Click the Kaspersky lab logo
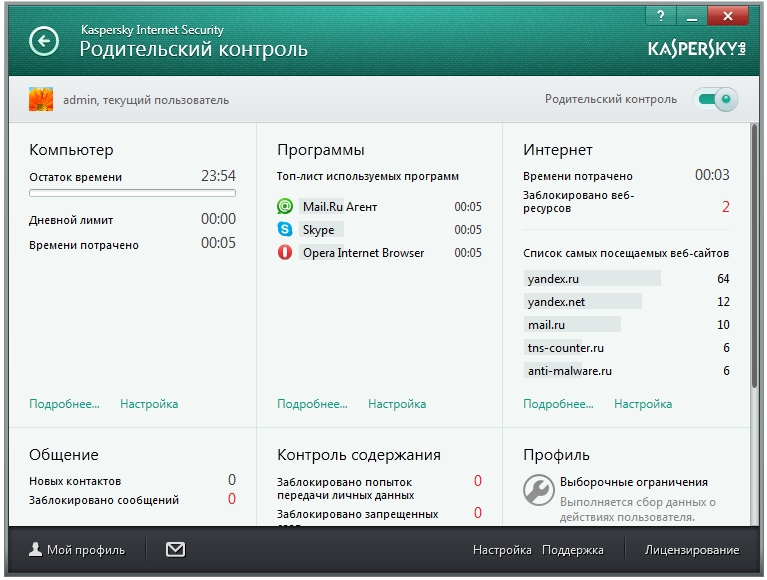 (x=697, y=48)
